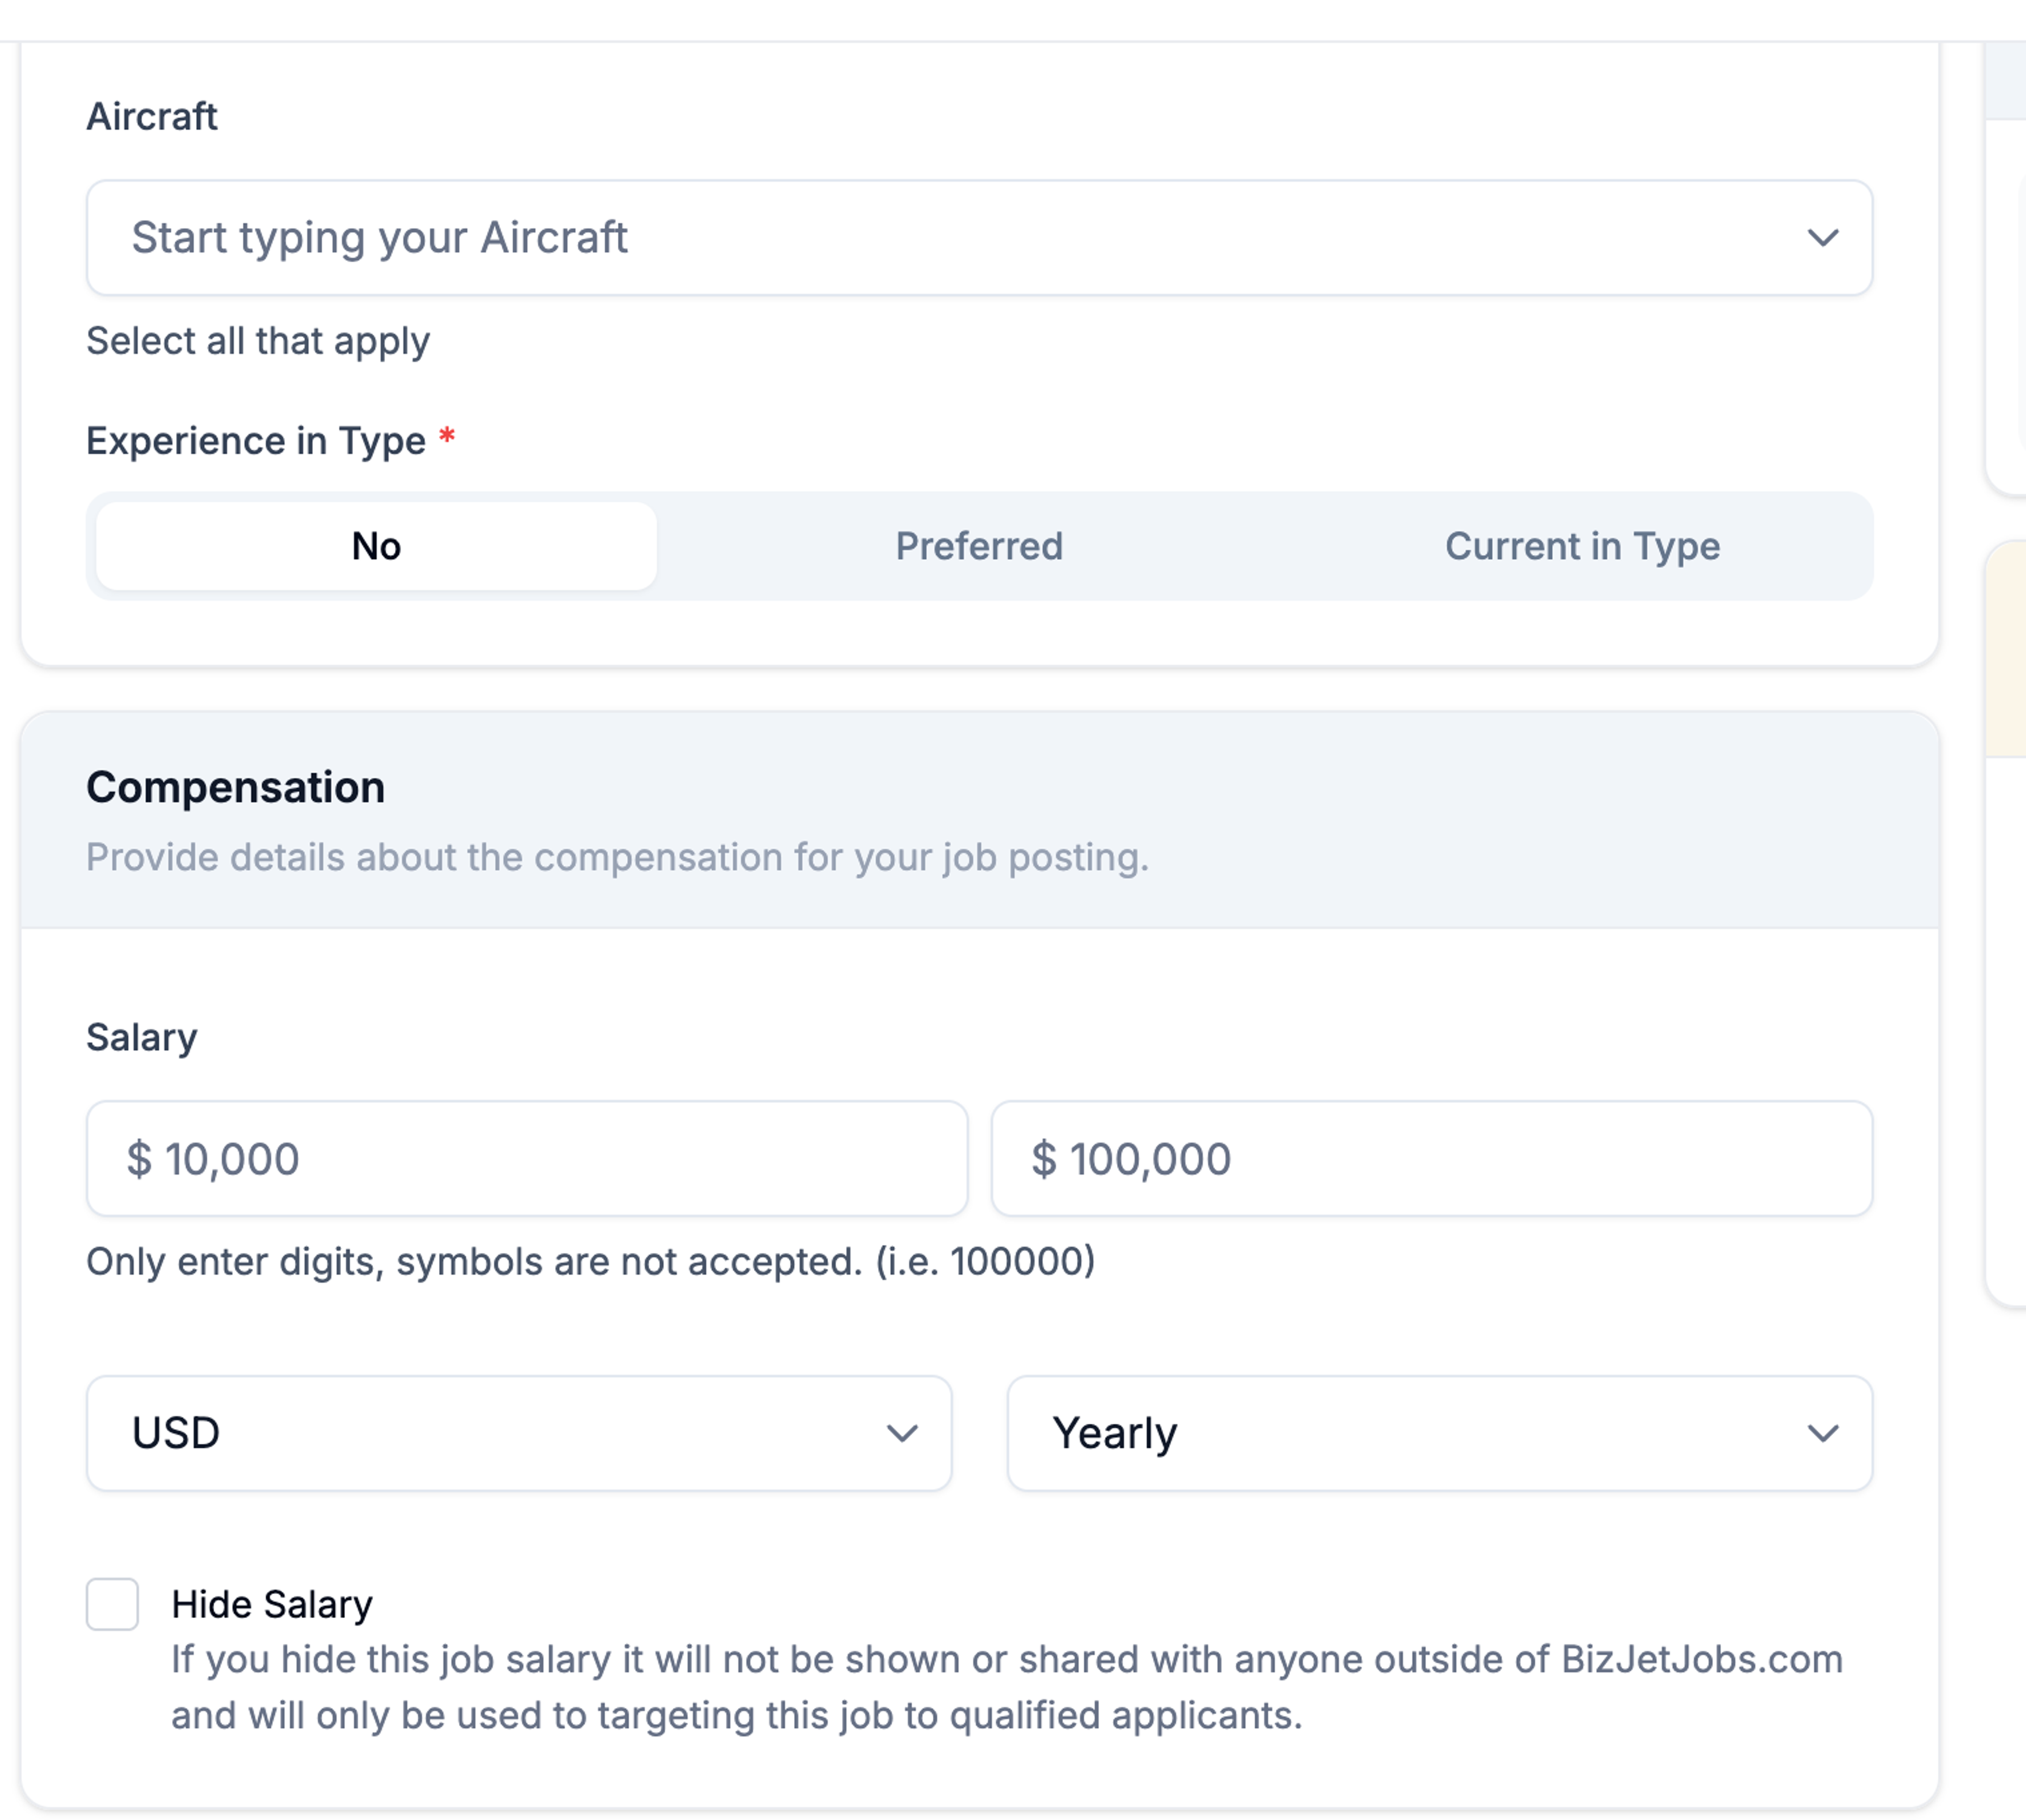
Task: Set Experience in Type to Preferred
Action: tap(979, 546)
